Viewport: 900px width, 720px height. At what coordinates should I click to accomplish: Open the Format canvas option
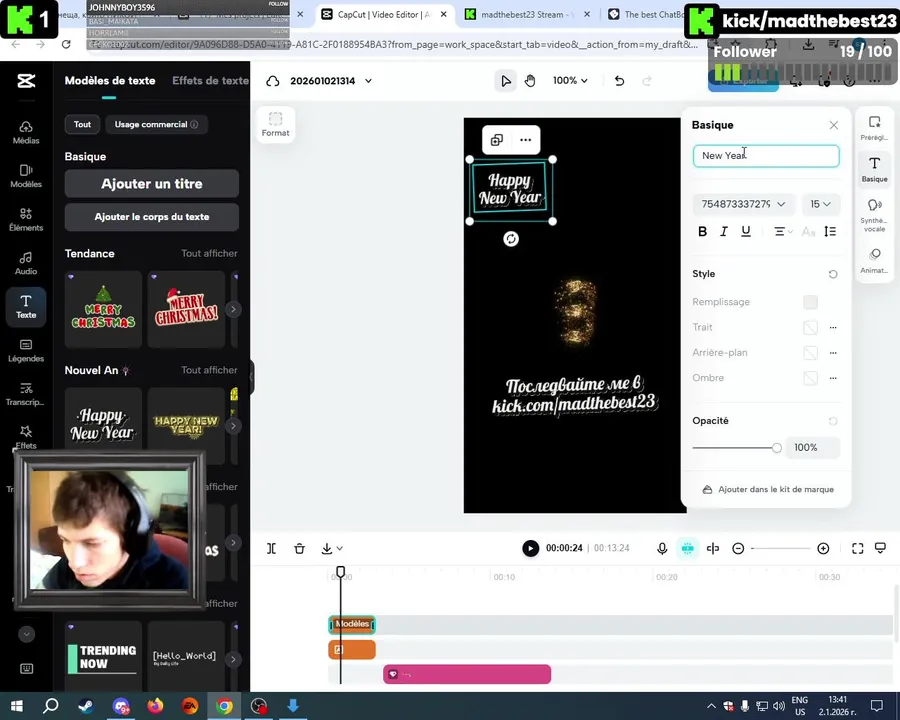pyautogui.click(x=276, y=125)
